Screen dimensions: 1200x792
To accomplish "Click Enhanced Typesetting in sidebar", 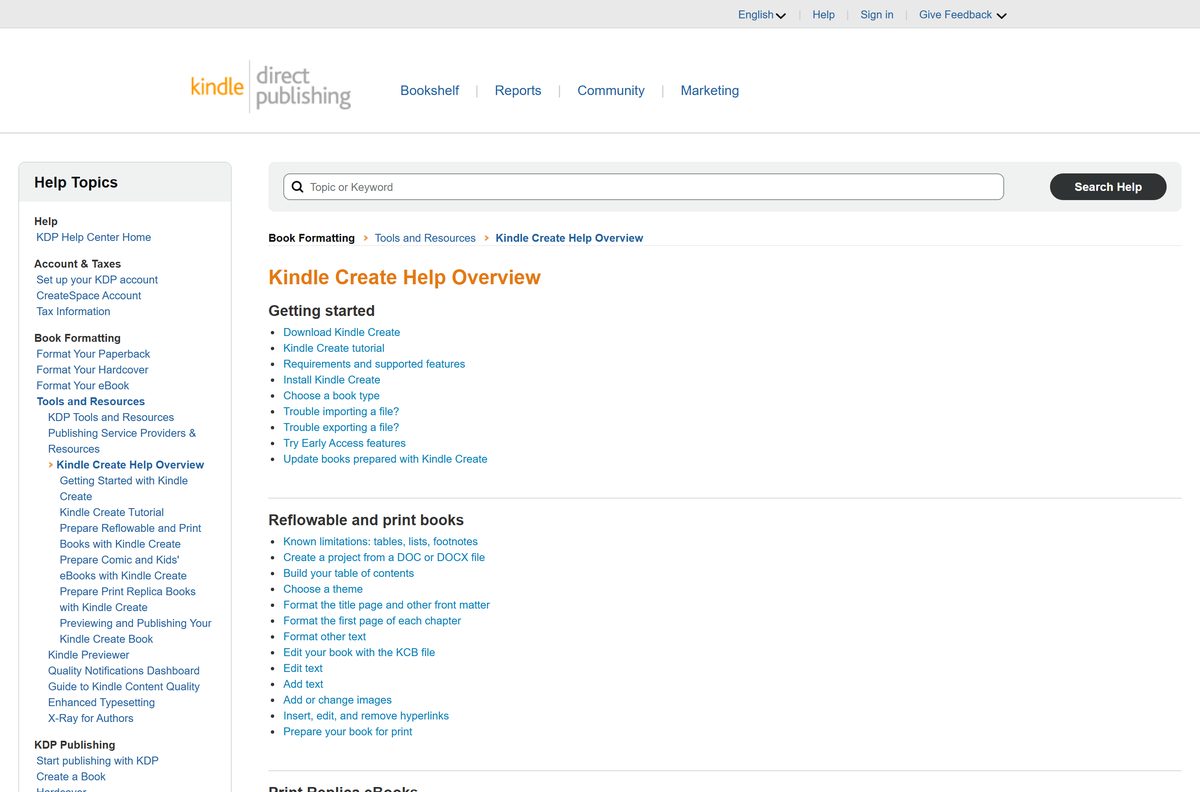I will tap(102, 703).
